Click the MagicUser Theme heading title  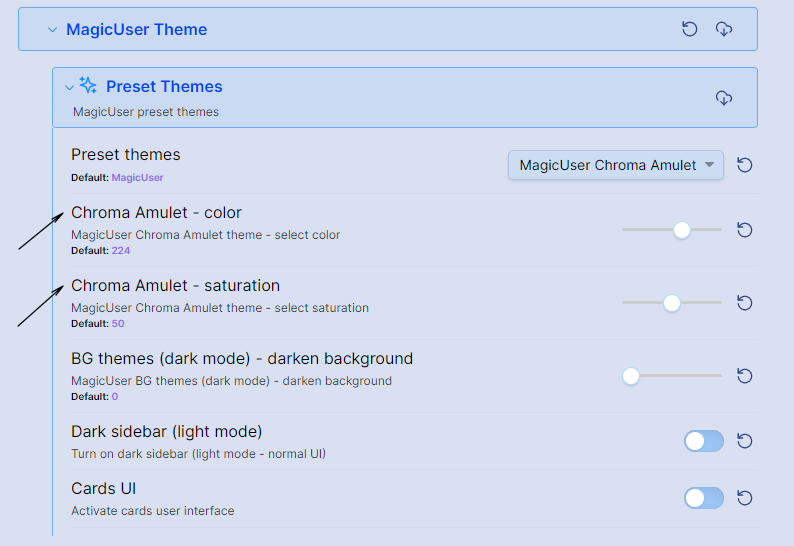click(137, 29)
